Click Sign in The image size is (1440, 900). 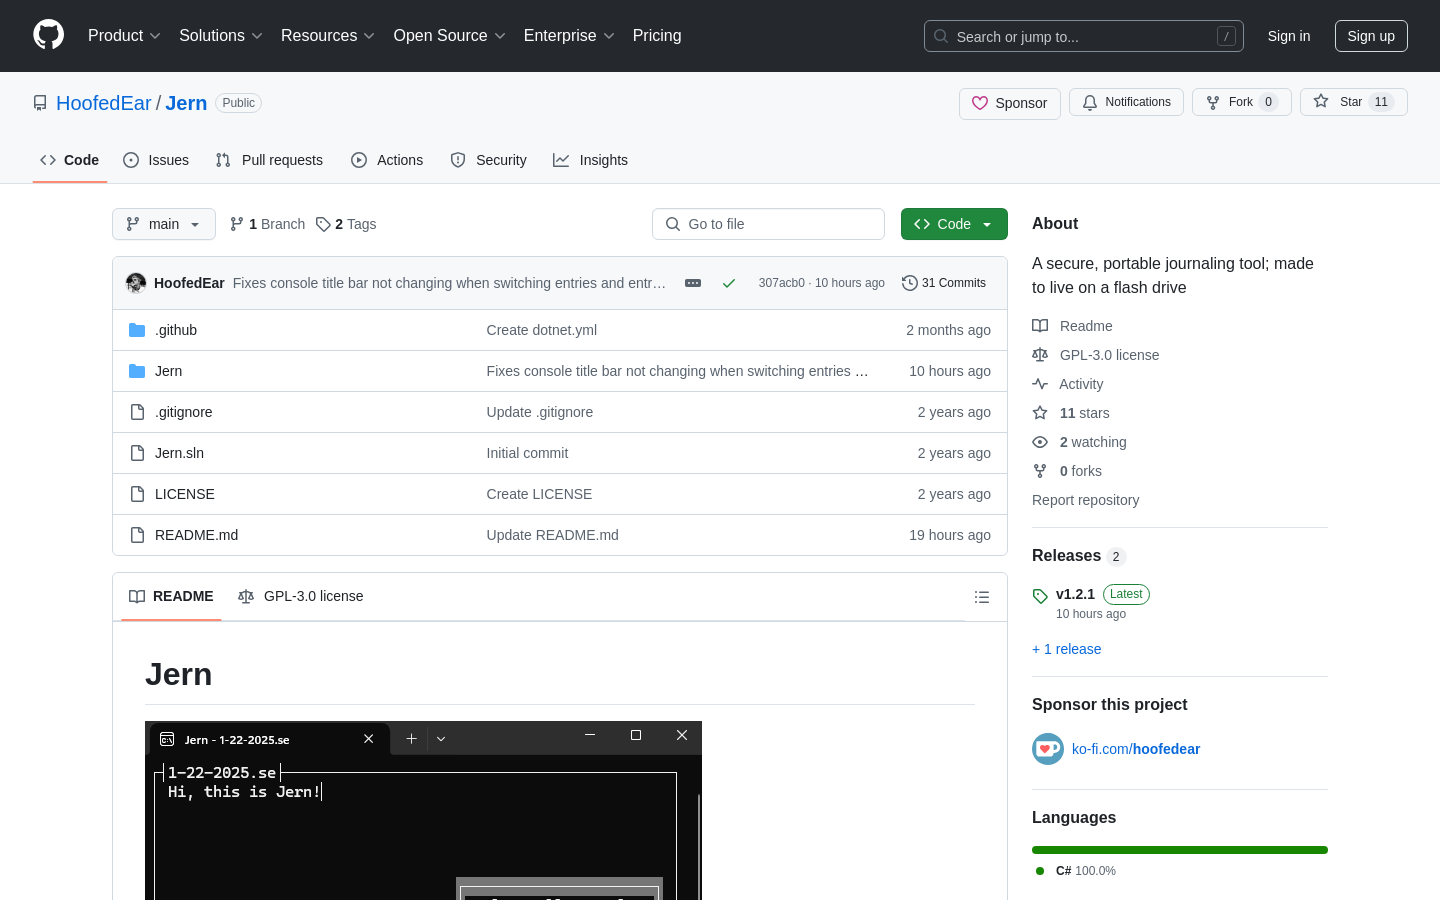[1289, 36]
